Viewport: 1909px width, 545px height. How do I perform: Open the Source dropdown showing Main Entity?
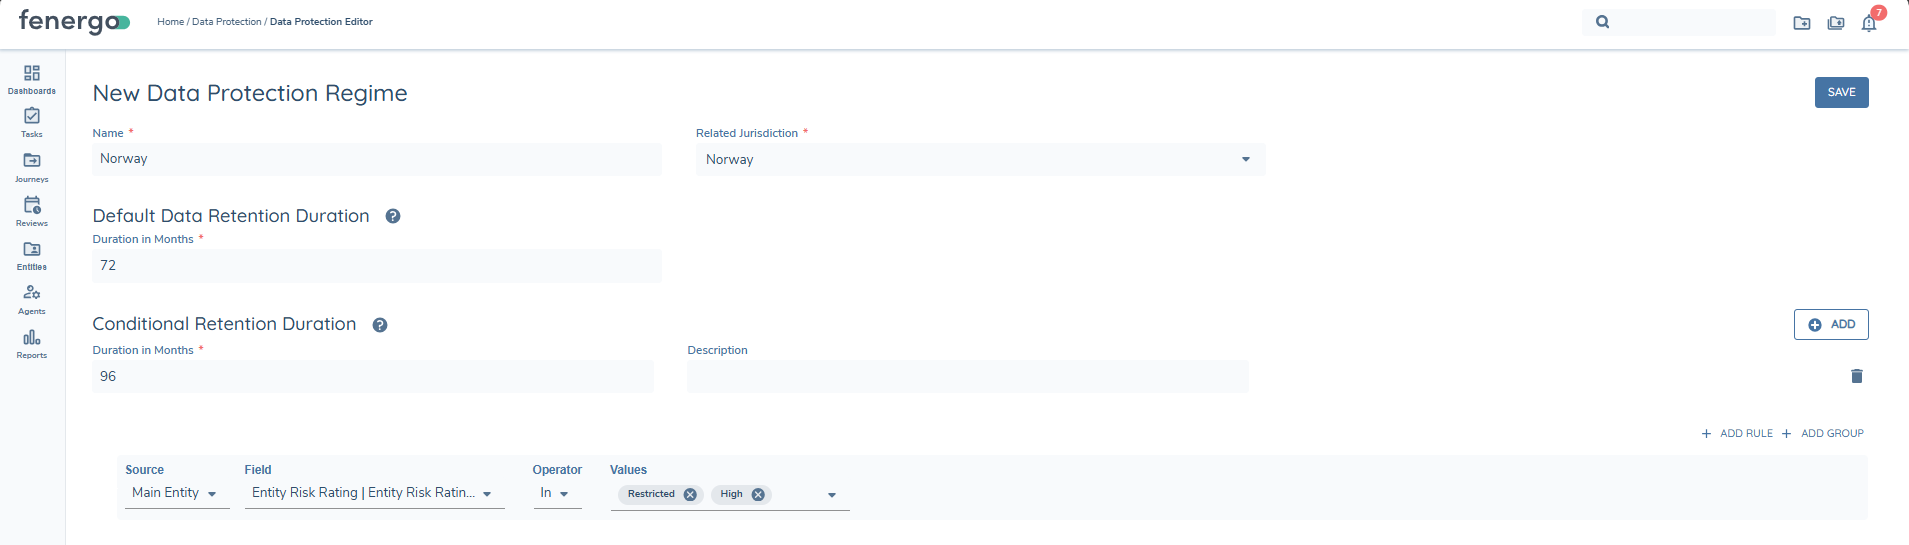tap(176, 493)
